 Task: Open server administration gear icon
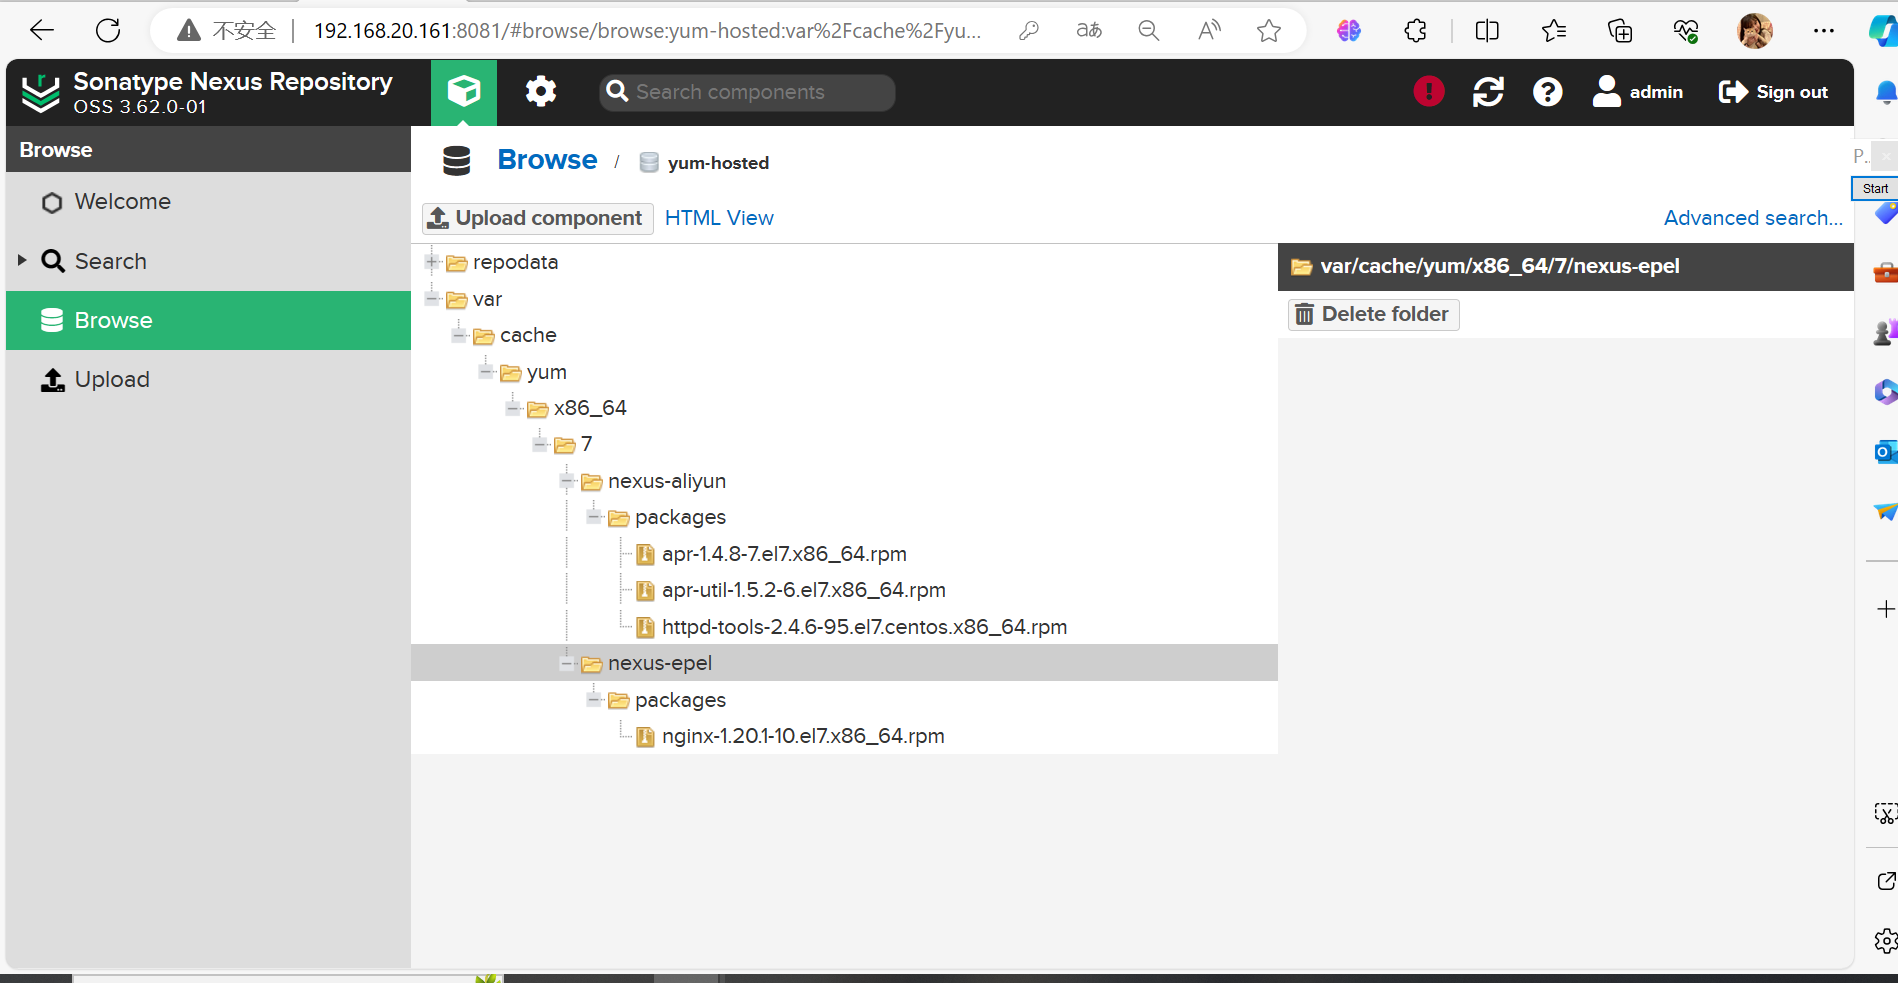[x=541, y=92]
